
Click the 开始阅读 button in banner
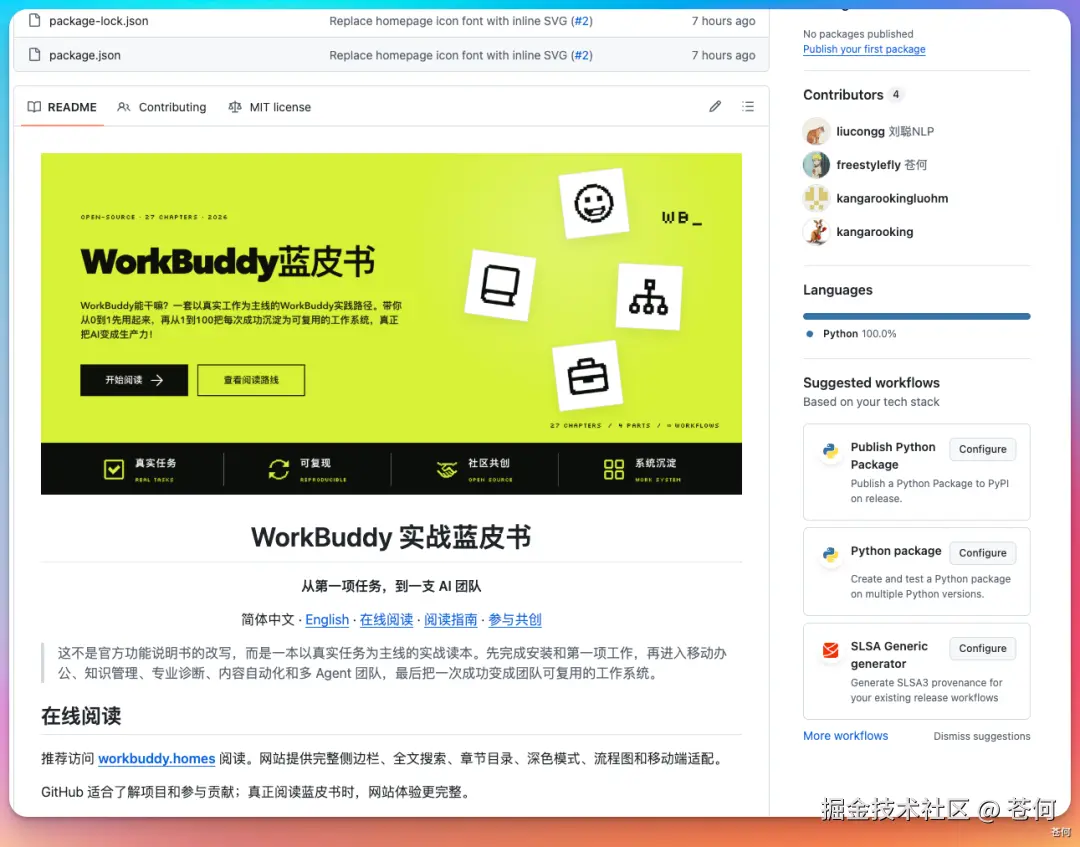(134, 380)
